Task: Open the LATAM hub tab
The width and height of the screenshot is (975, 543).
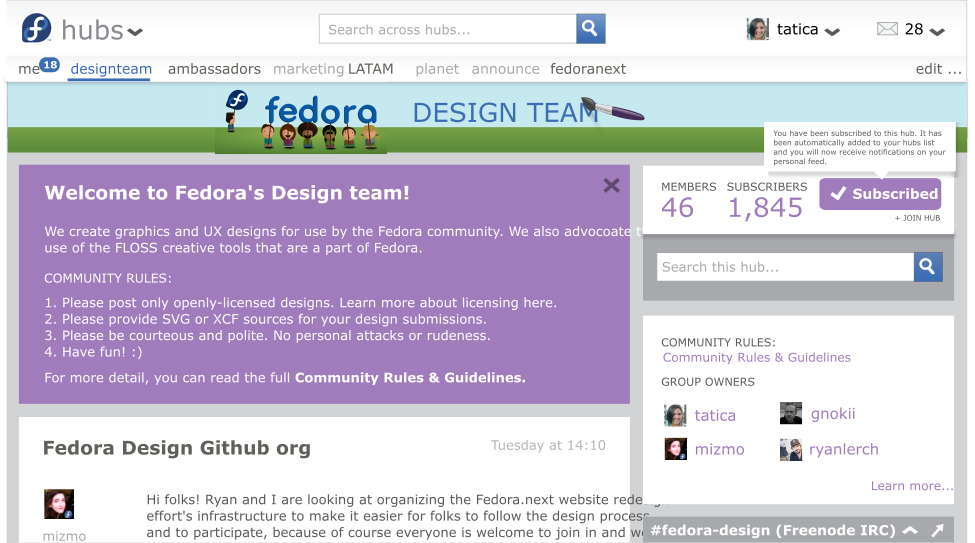Action: (371, 69)
